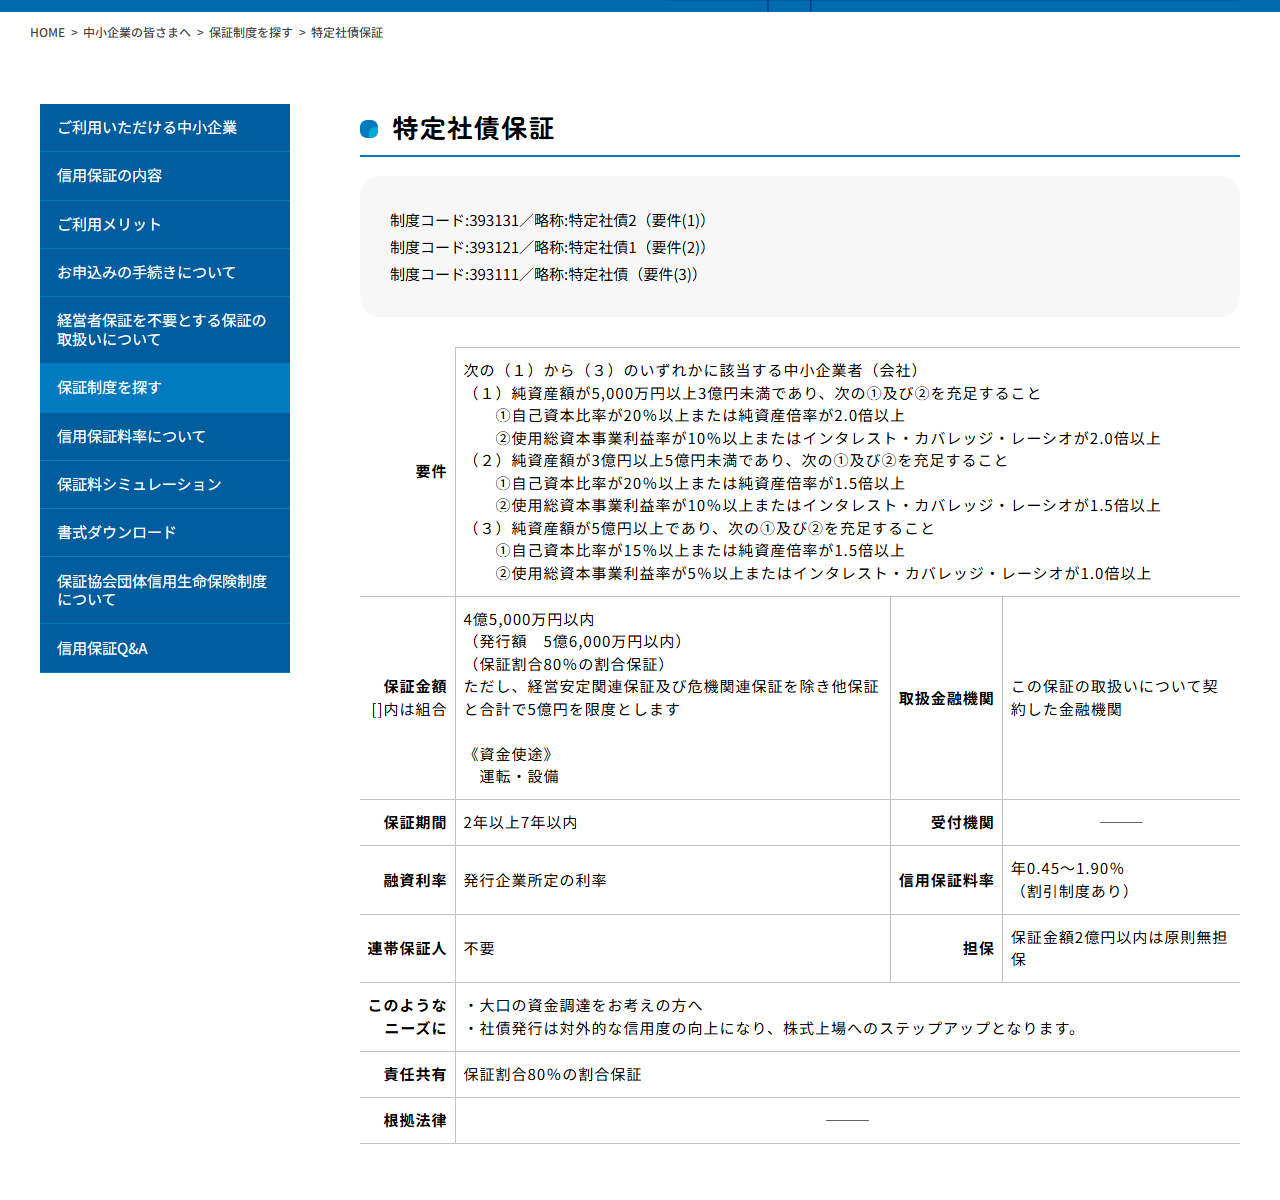This screenshot has height=1200, width=1280.
Task: Click the 連帯保証人 row header
Action: click(407, 949)
